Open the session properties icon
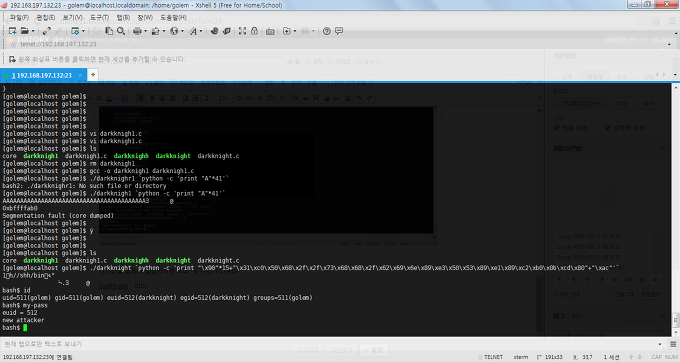This screenshot has width=680, height=362. click(x=75, y=31)
